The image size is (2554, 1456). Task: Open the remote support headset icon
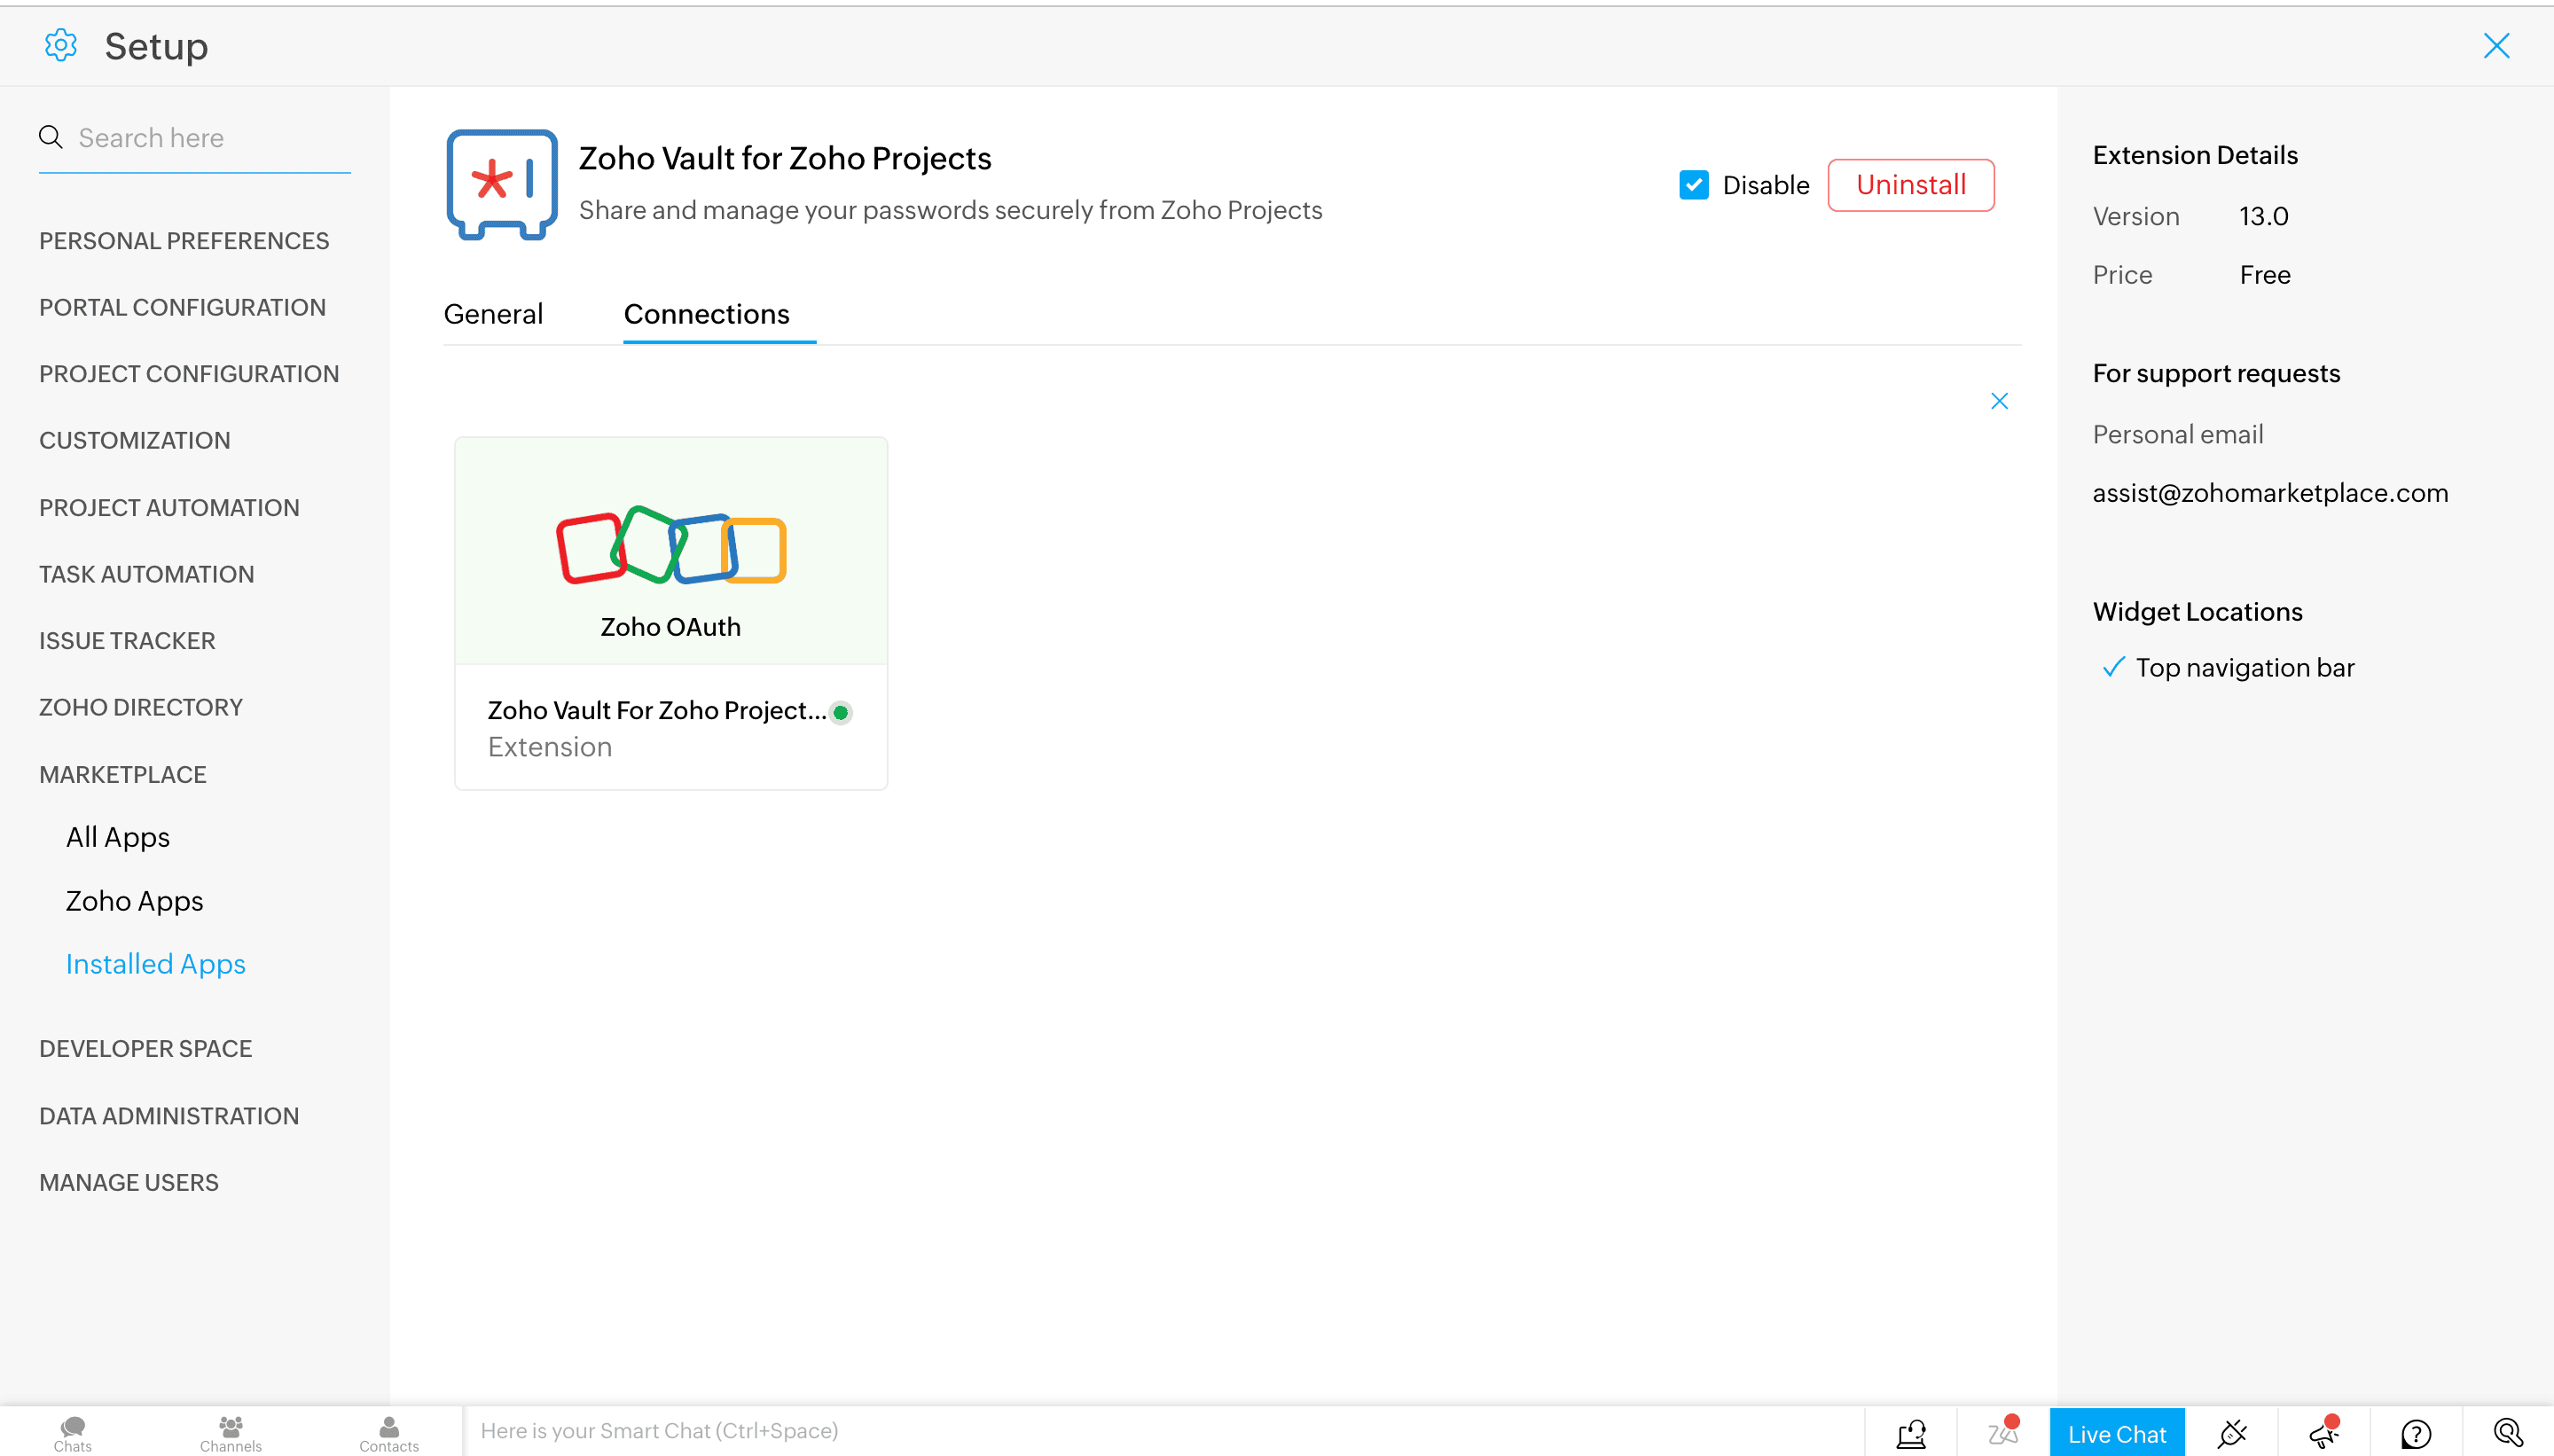click(1911, 1433)
